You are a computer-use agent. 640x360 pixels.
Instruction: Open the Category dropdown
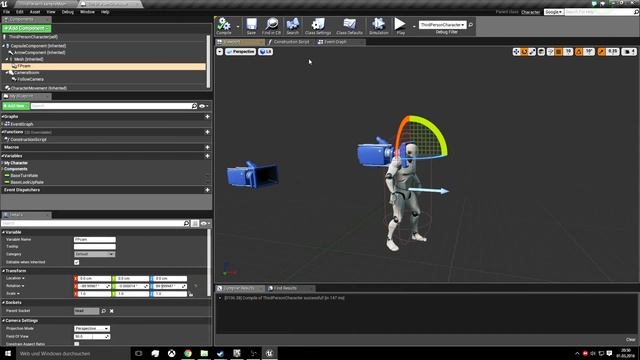(95, 254)
